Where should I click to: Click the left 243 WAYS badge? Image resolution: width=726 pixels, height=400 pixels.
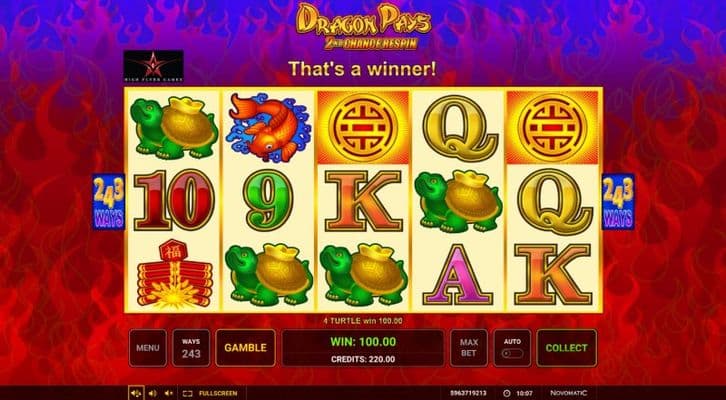[x=108, y=202]
